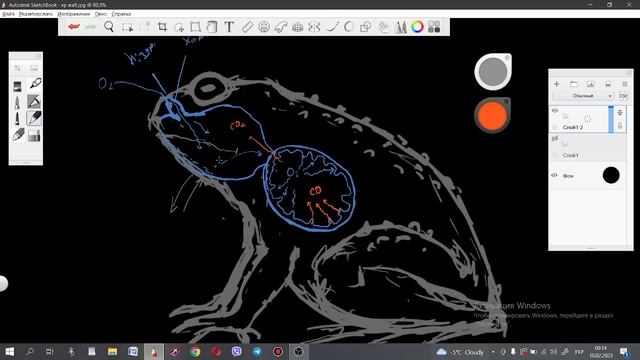Select the airbrush tool in brush palette

click(x=18, y=102)
